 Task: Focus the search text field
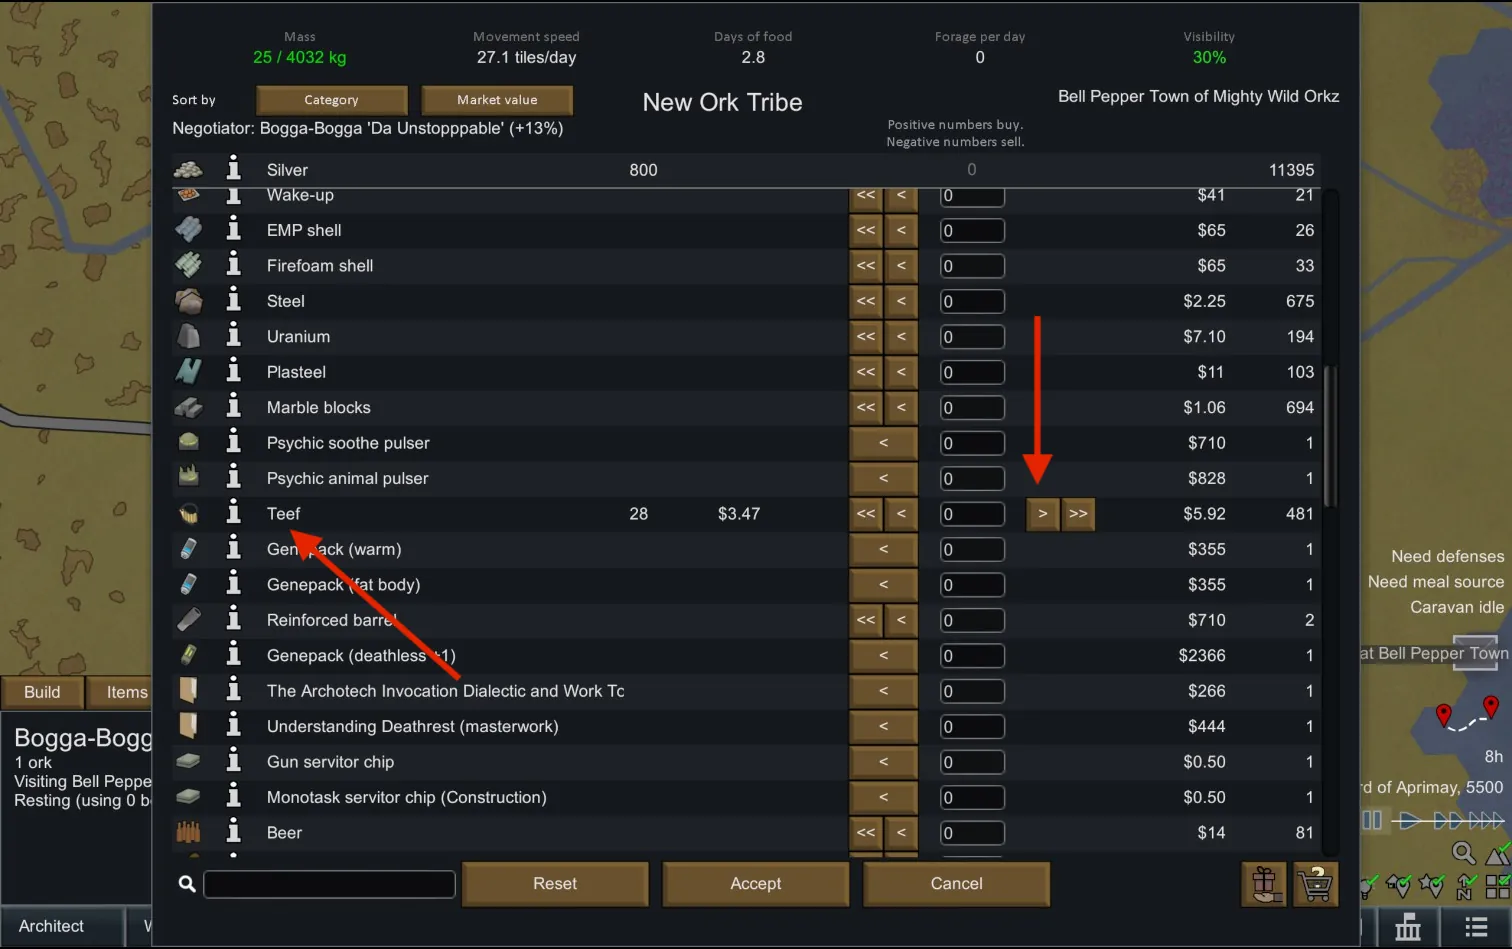329,884
